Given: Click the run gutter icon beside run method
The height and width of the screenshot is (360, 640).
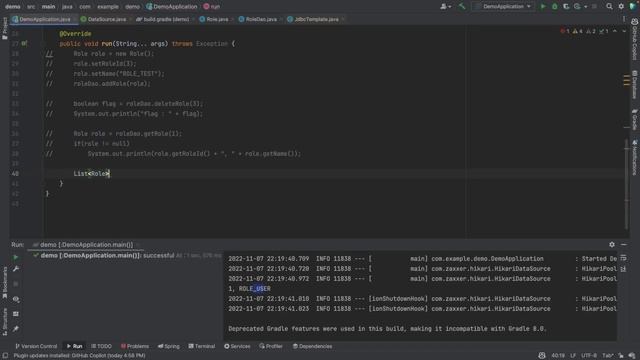Looking at the screenshot, I should 24,43.
